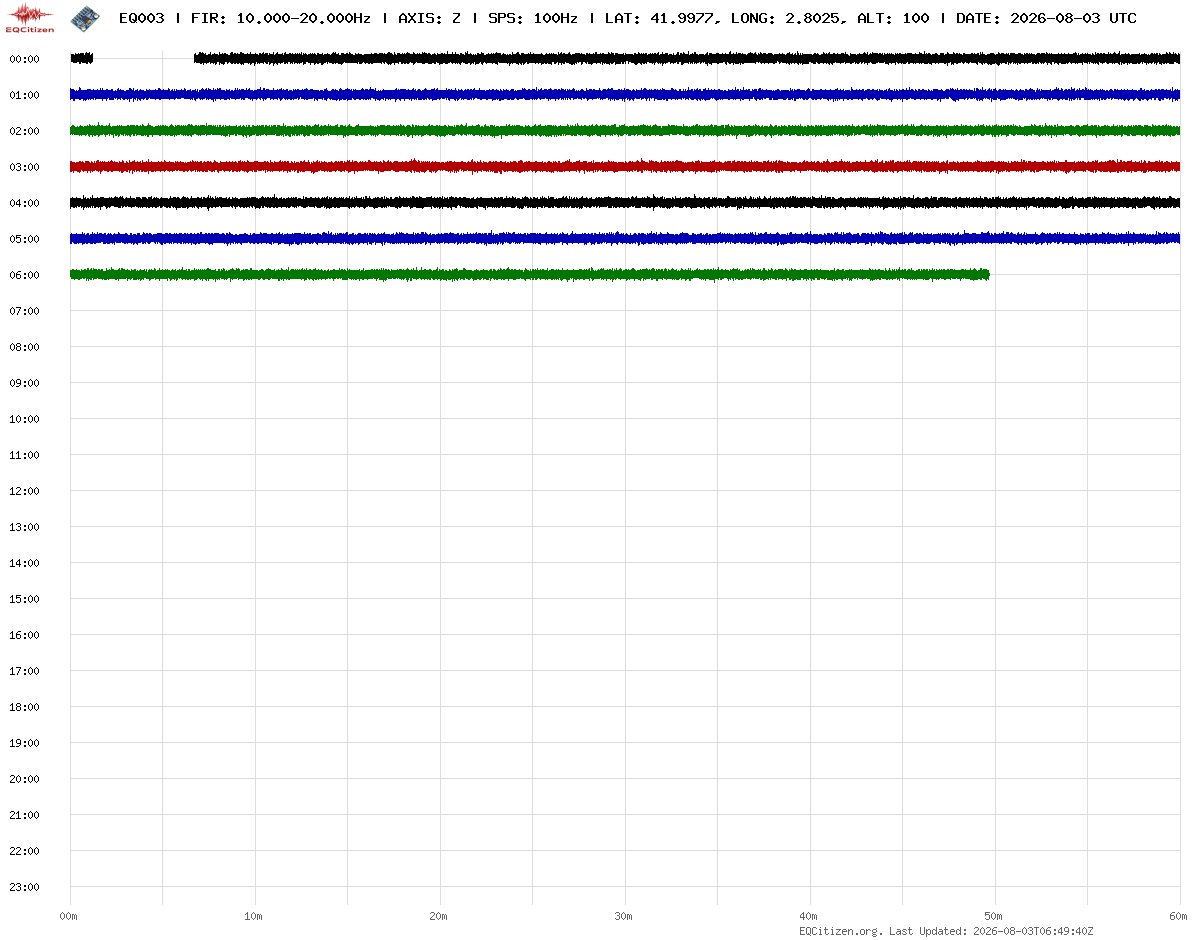Click the AXIS: Z header text

coord(429,18)
